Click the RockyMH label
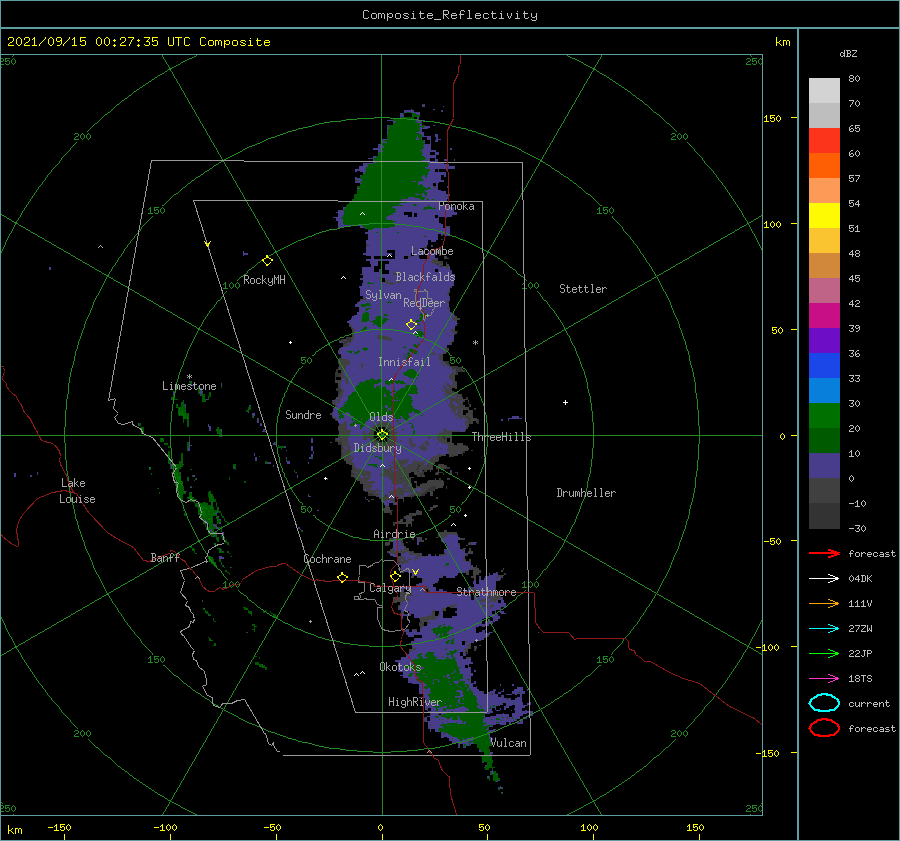 [x=264, y=280]
